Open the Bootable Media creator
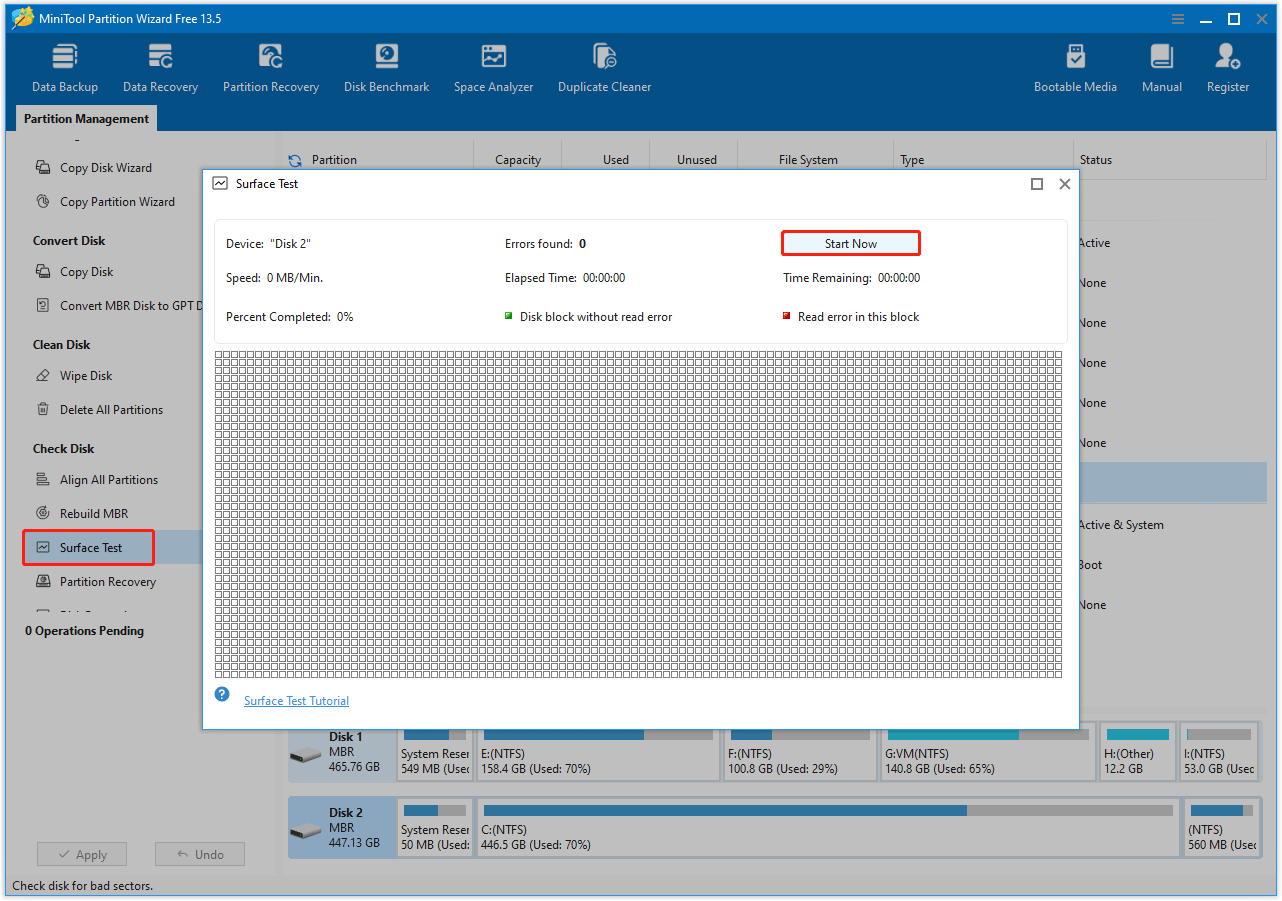This screenshot has height=901, width=1282. 1075,66
